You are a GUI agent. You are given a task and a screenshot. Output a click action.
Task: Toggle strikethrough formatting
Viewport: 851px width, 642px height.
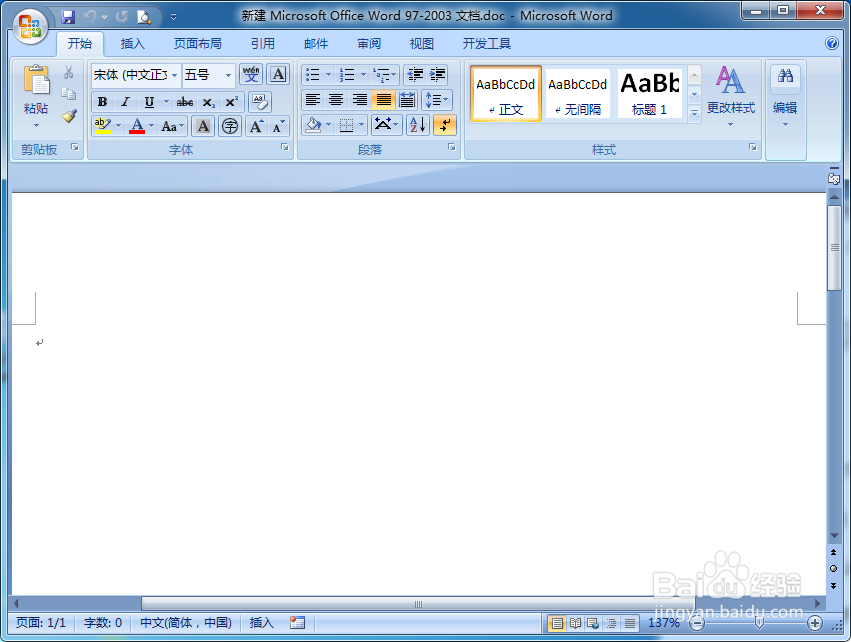click(x=185, y=101)
